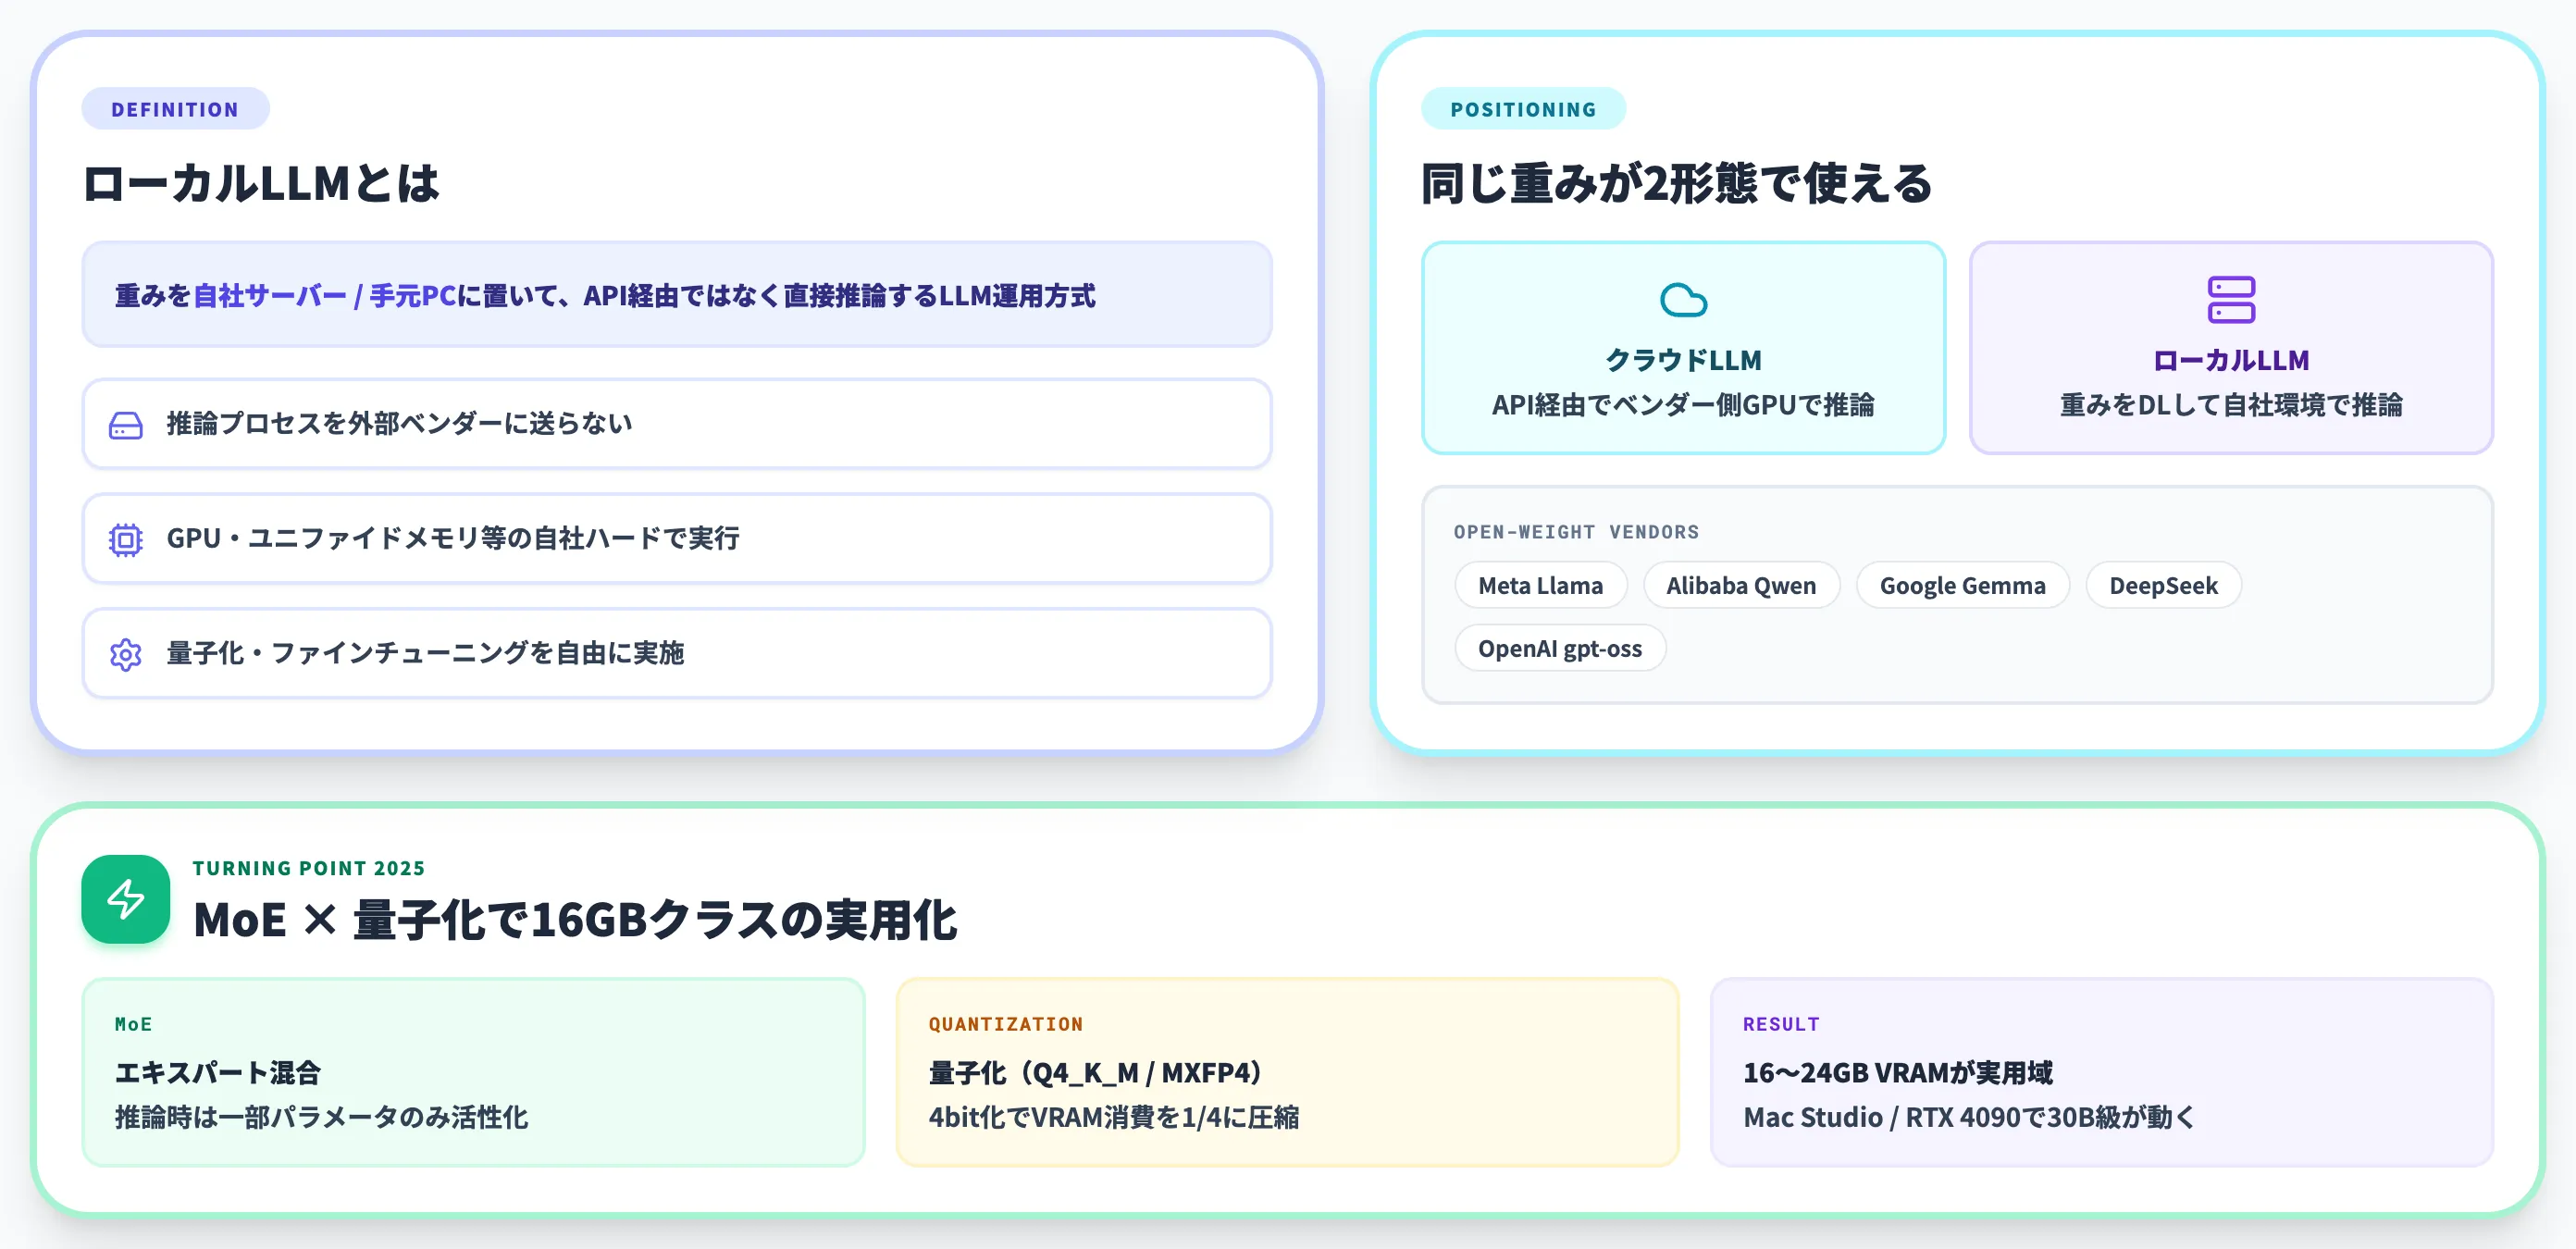This screenshot has width=2576, height=1249.
Task: Click the text Mac Studio / RTX 4090で30B級が動く
Action: [x=1969, y=1117]
